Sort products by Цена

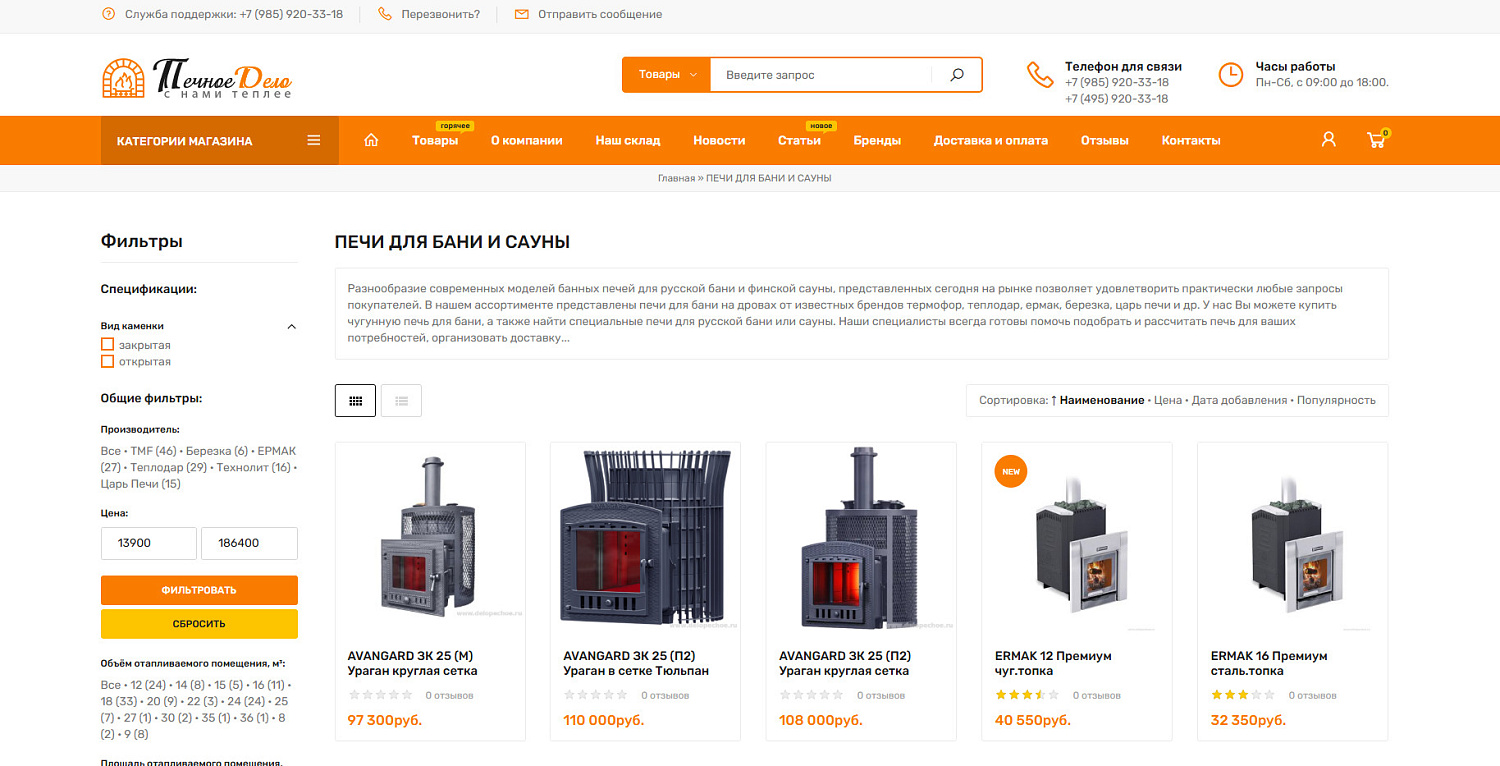click(x=1168, y=400)
